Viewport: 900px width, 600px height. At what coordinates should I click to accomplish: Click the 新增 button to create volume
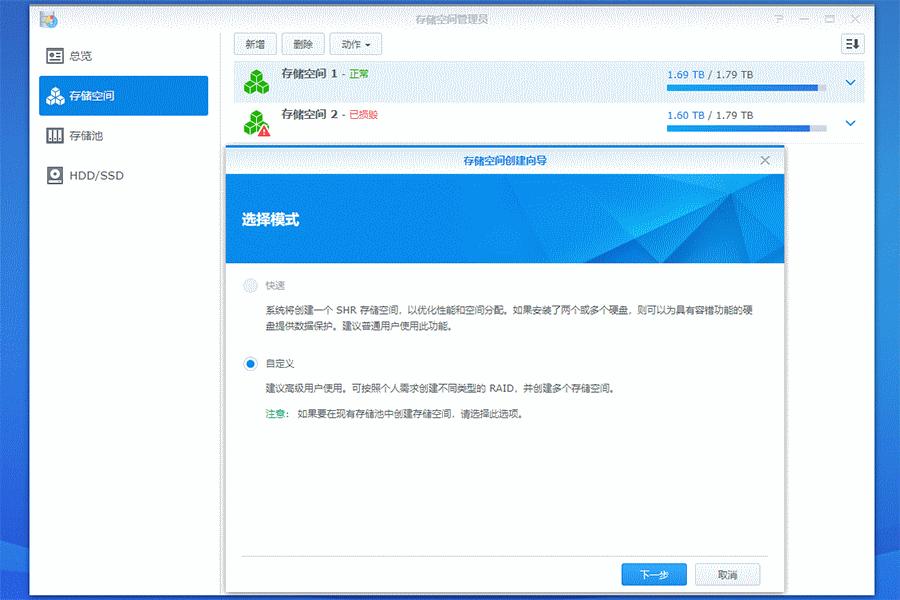[x=254, y=43]
